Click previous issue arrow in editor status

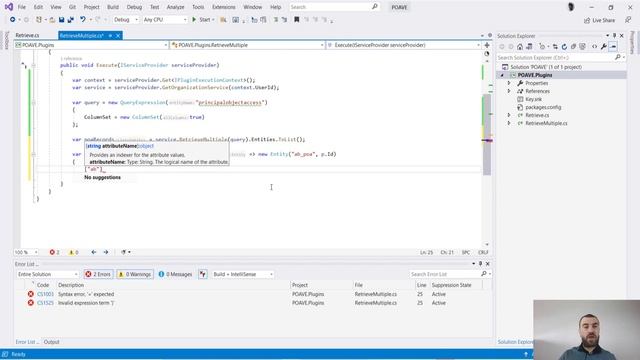point(94,252)
